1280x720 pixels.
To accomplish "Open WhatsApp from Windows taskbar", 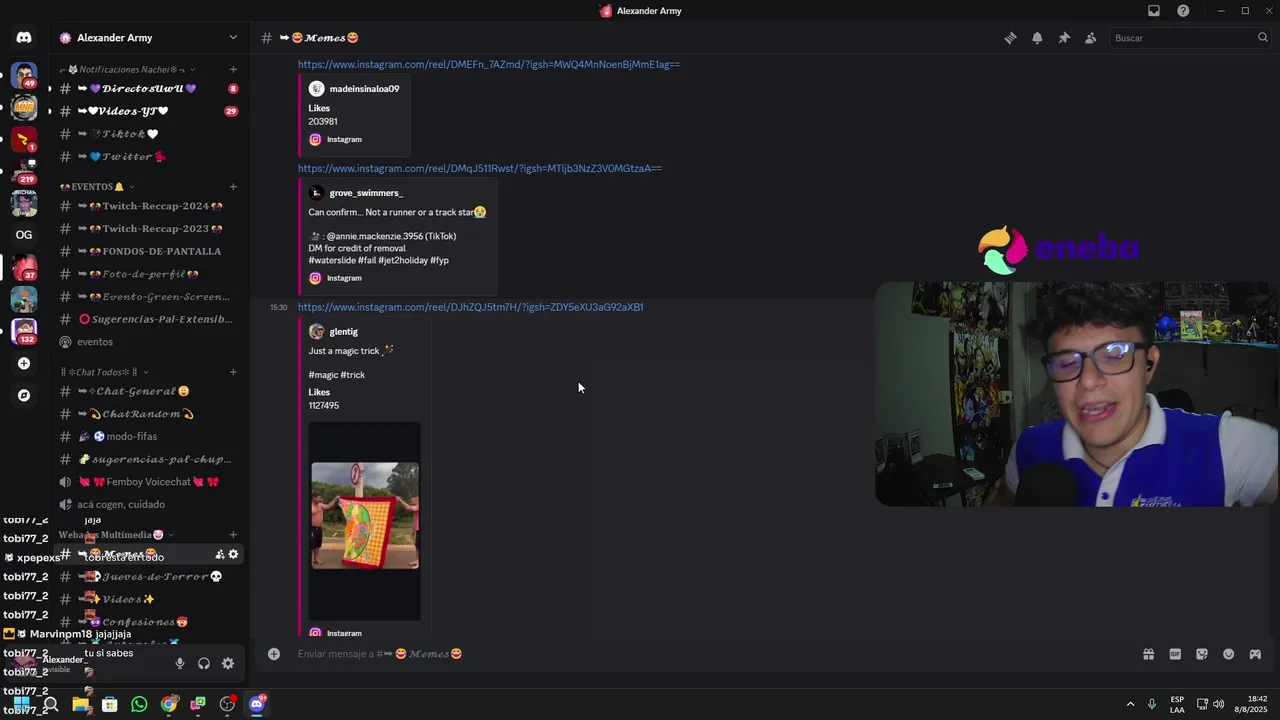I will pyautogui.click(x=139, y=704).
